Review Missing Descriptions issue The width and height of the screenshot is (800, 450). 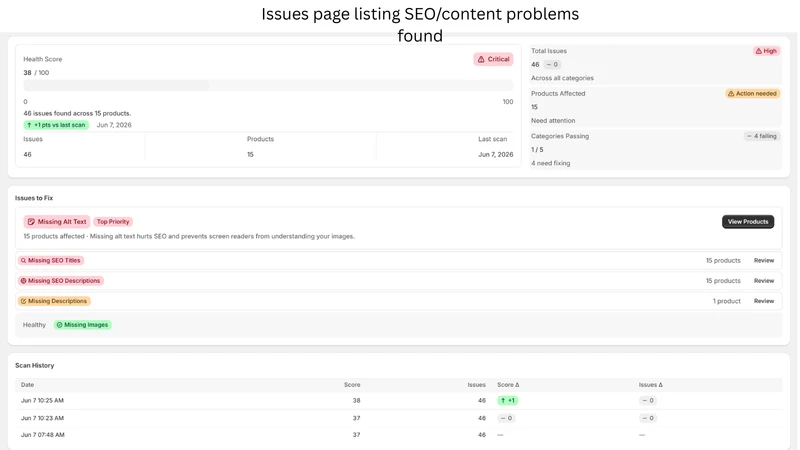point(764,301)
